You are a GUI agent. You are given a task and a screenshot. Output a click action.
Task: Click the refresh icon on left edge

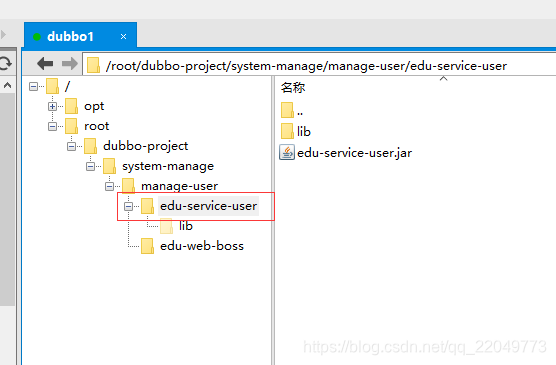coord(5,63)
